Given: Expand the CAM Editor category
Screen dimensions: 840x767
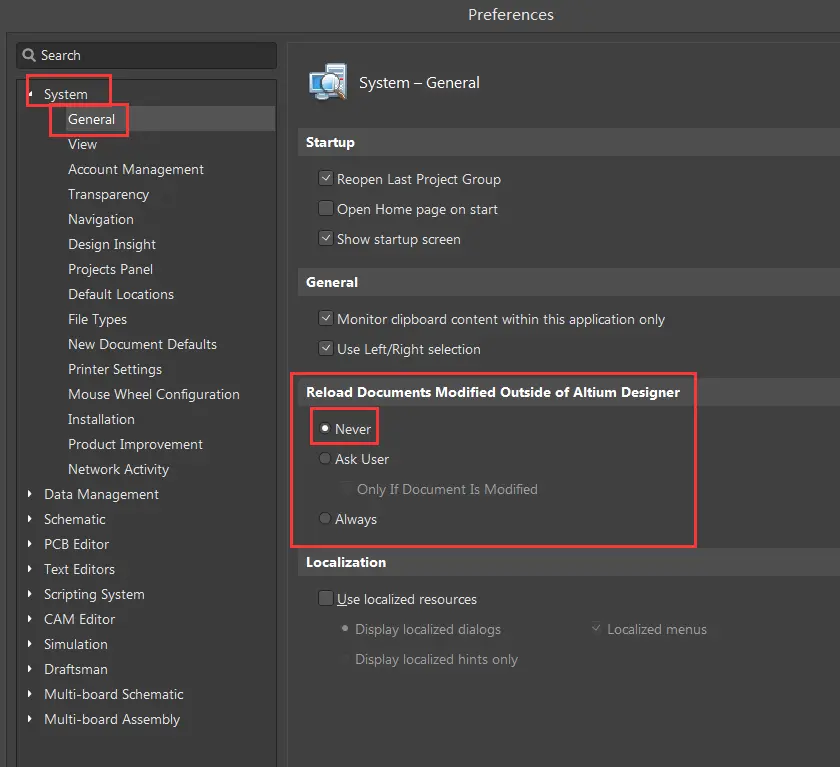Looking at the screenshot, I should [x=30, y=619].
